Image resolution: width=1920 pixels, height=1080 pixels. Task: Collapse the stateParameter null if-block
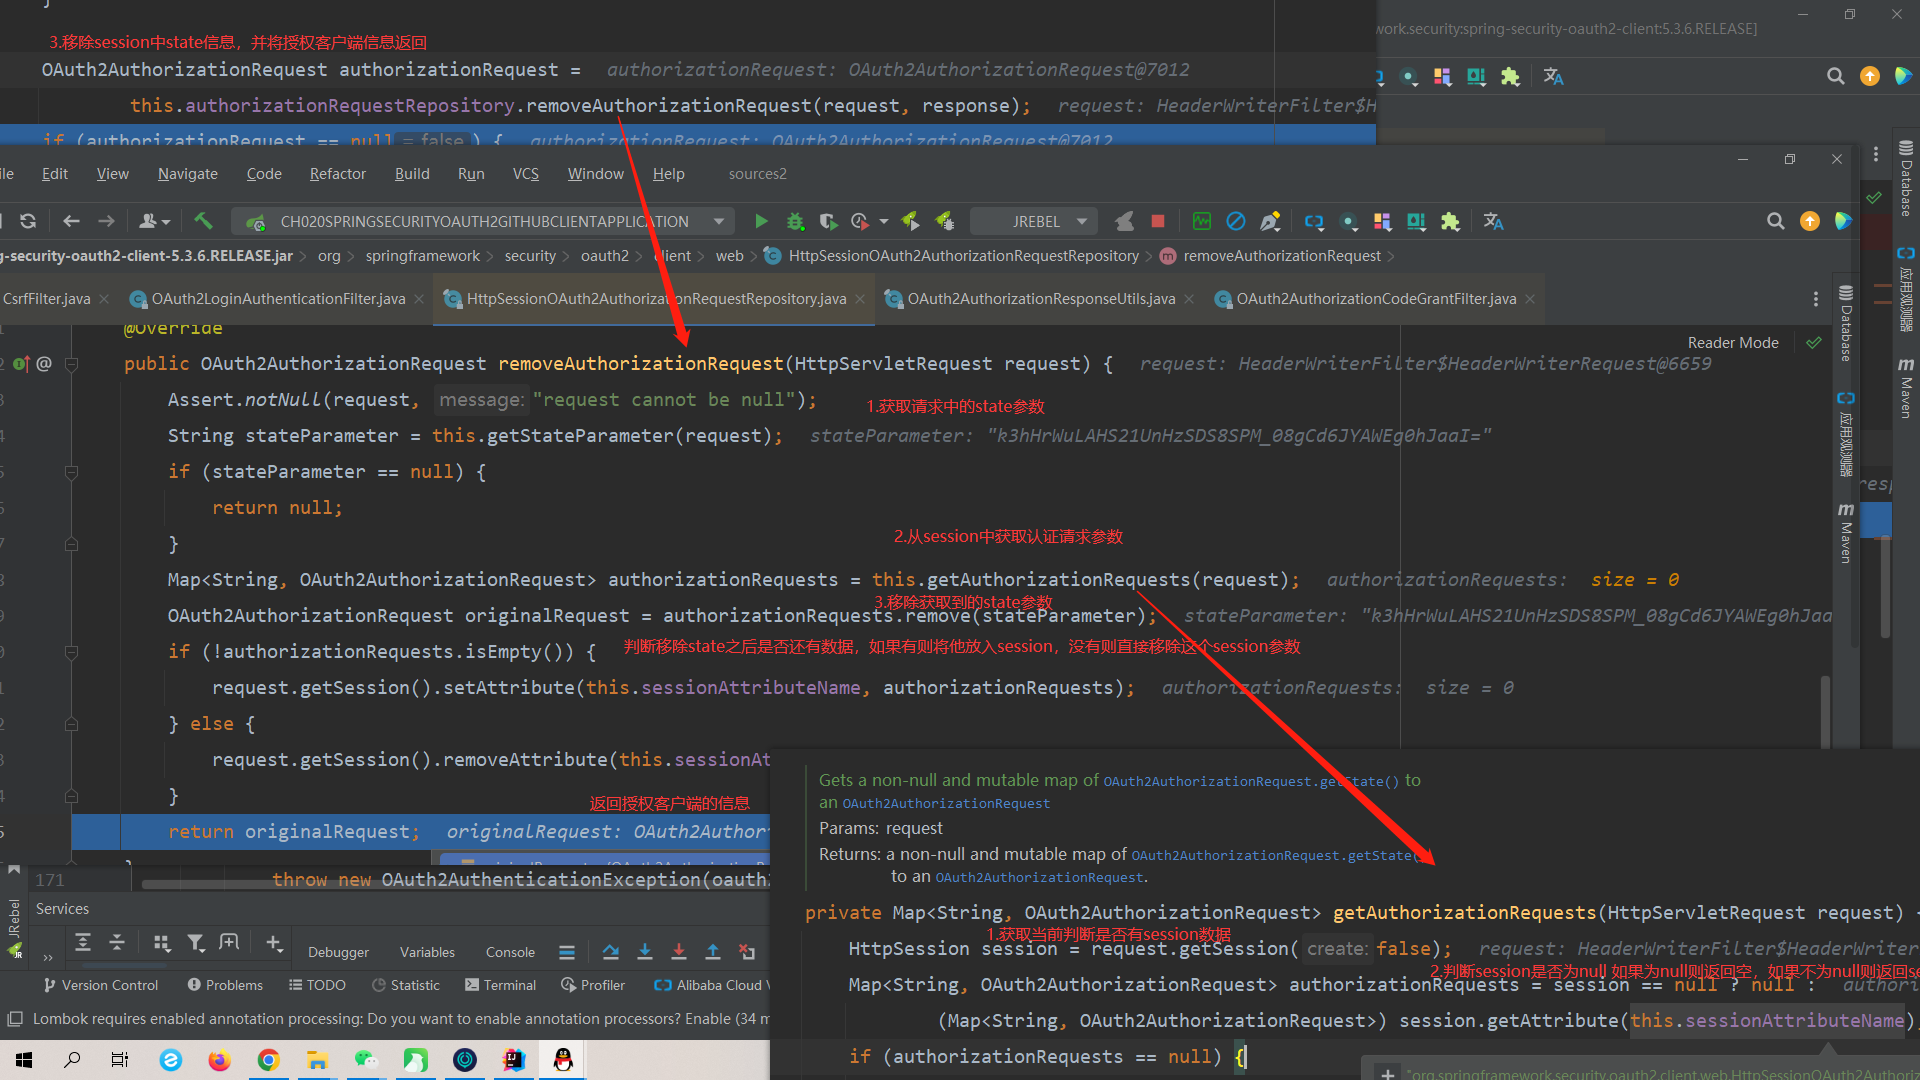pyautogui.click(x=71, y=472)
